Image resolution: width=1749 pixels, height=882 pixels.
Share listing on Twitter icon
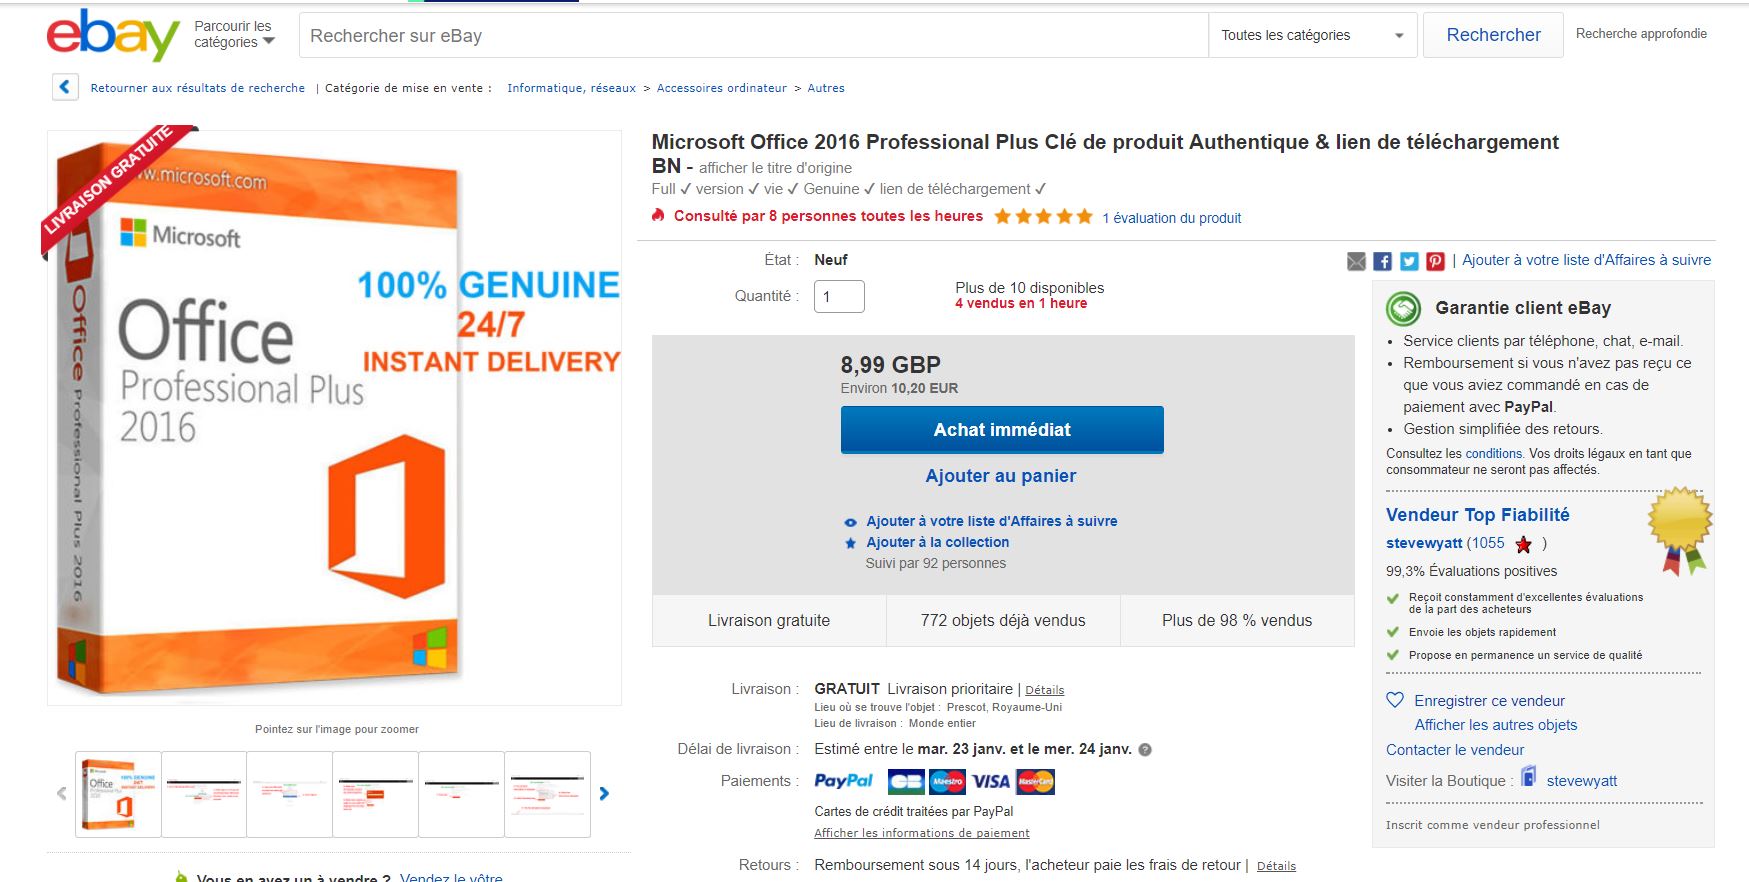point(1409,261)
